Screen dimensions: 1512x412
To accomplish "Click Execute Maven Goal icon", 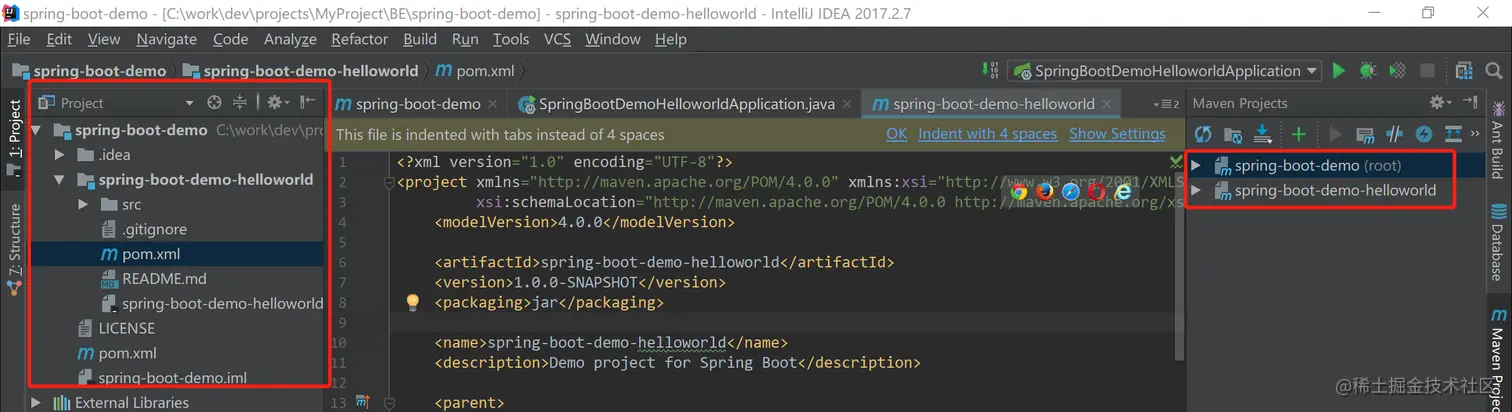I will (1365, 134).
